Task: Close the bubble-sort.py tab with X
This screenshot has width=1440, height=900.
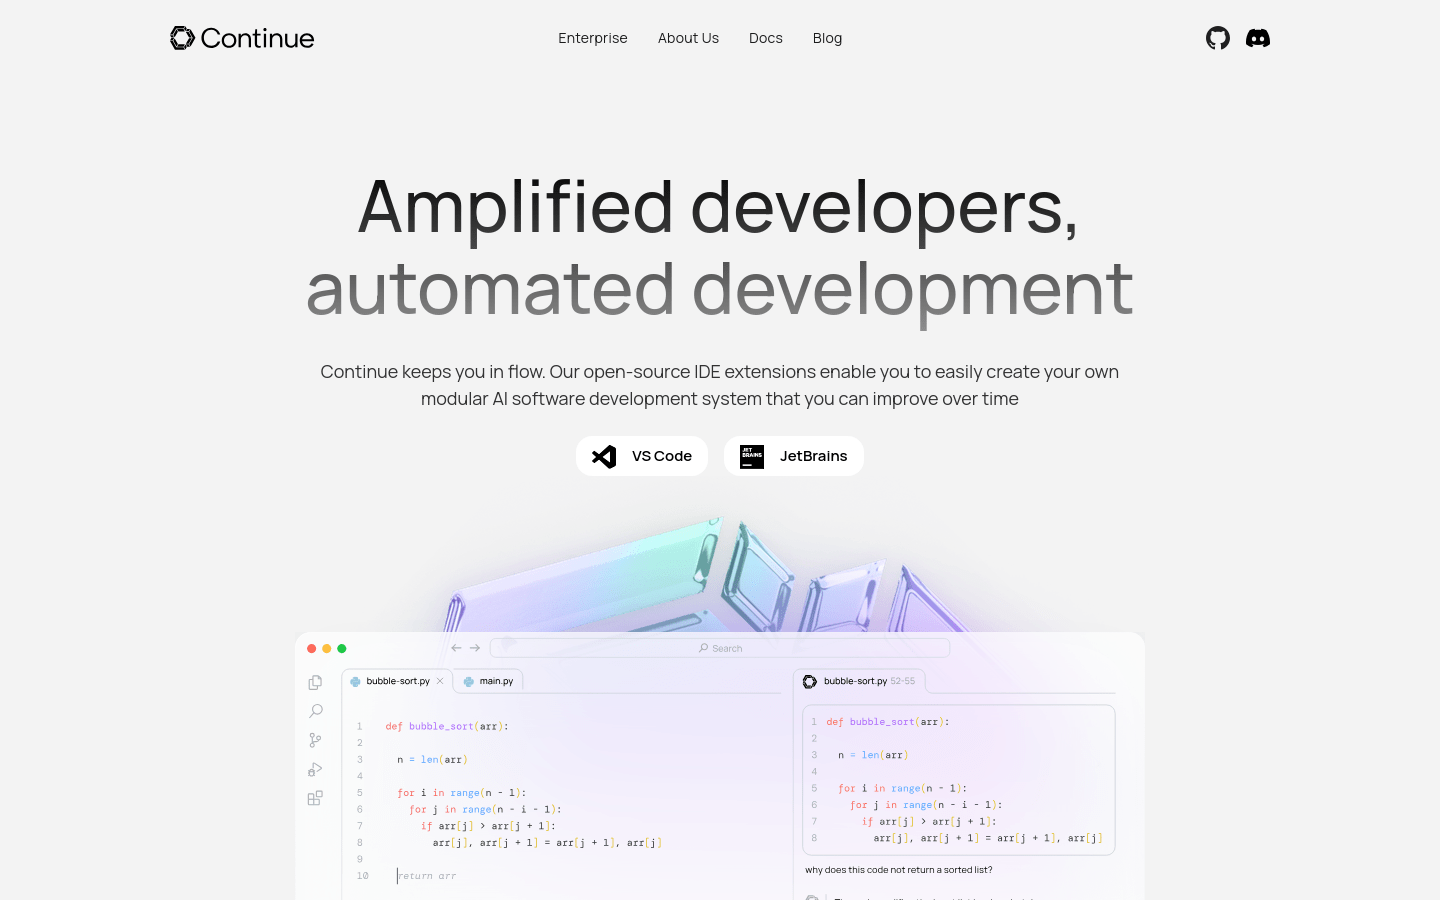Action: click(440, 681)
